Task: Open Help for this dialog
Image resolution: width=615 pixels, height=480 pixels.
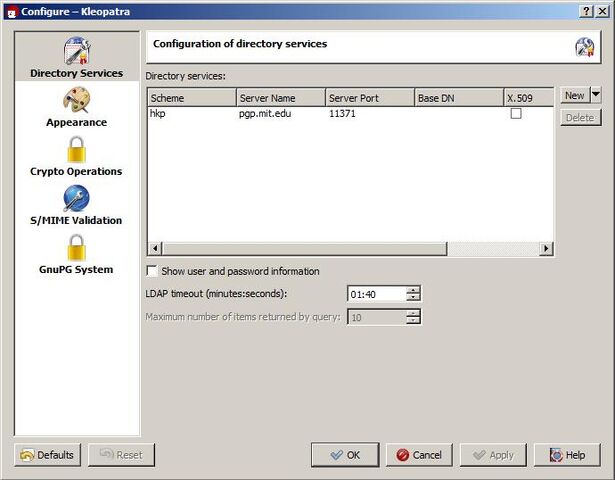Action: pos(567,455)
